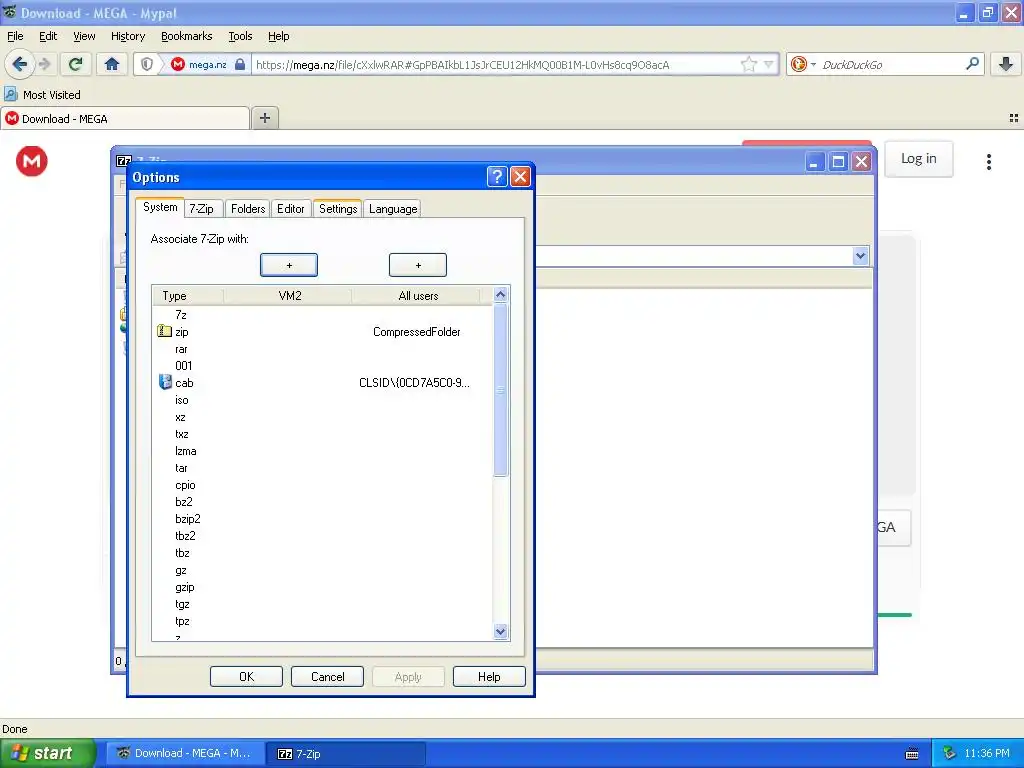Click the zip compressed folder icon
This screenshot has height=768, width=1024.
pos(165,332)
